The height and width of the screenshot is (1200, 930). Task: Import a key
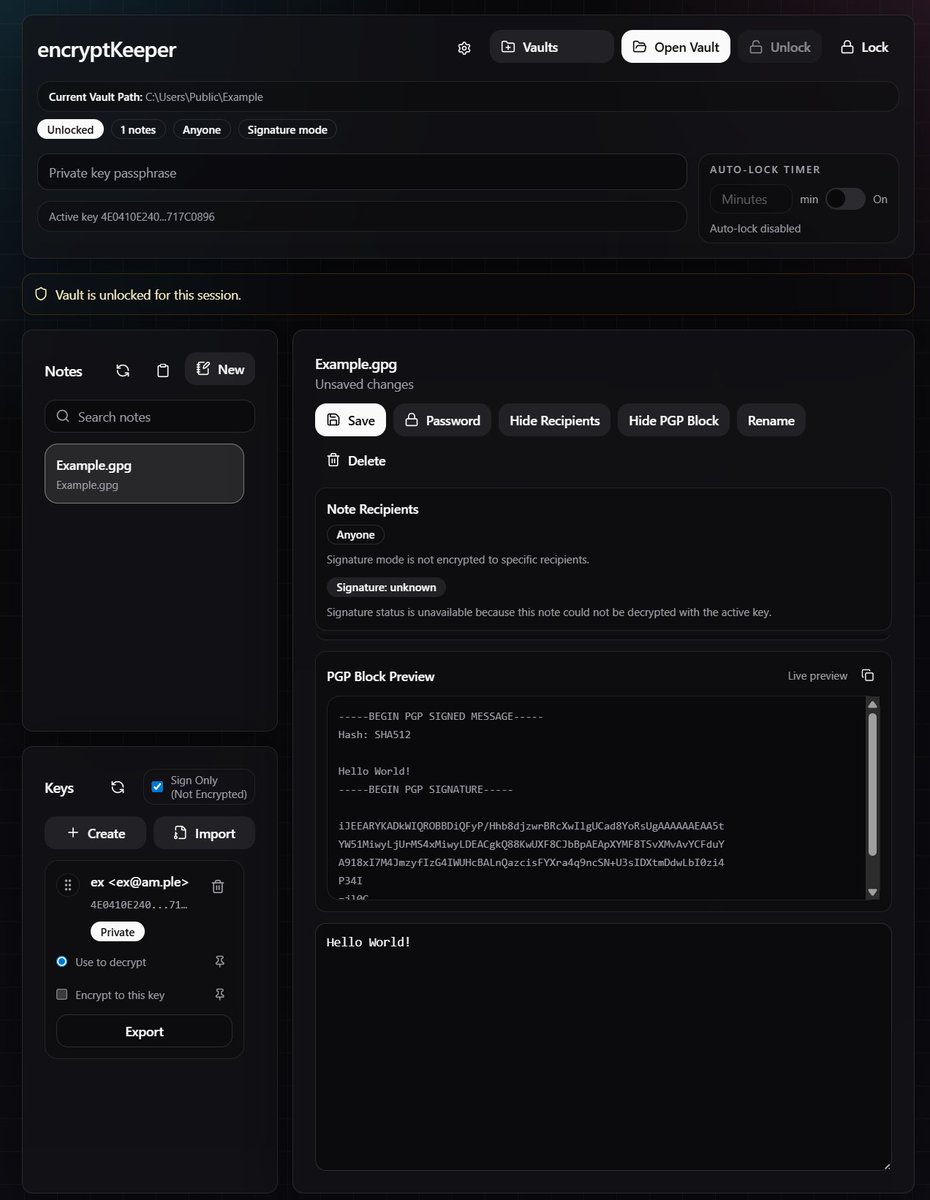click(204, 833)
